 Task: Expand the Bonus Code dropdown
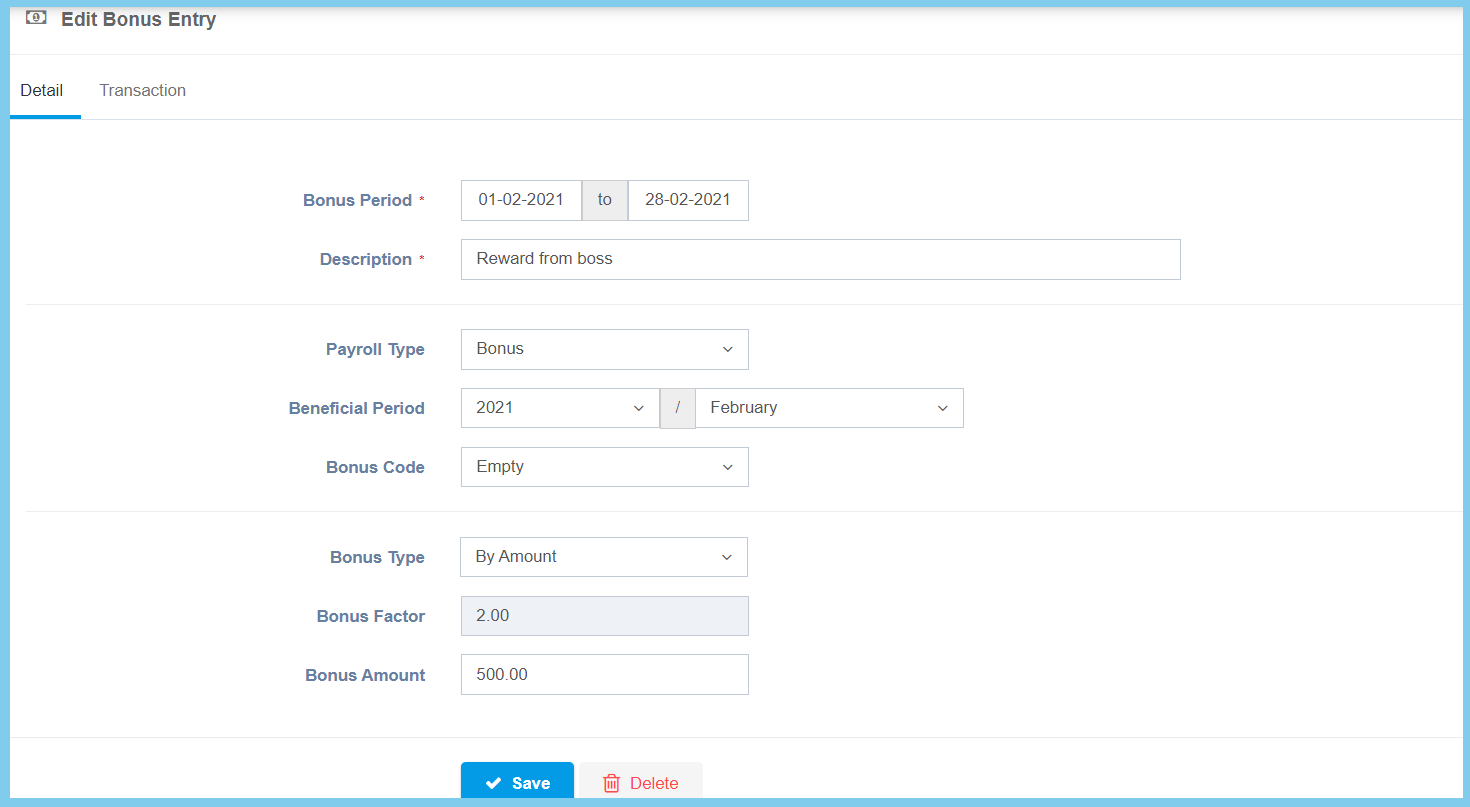604,467
